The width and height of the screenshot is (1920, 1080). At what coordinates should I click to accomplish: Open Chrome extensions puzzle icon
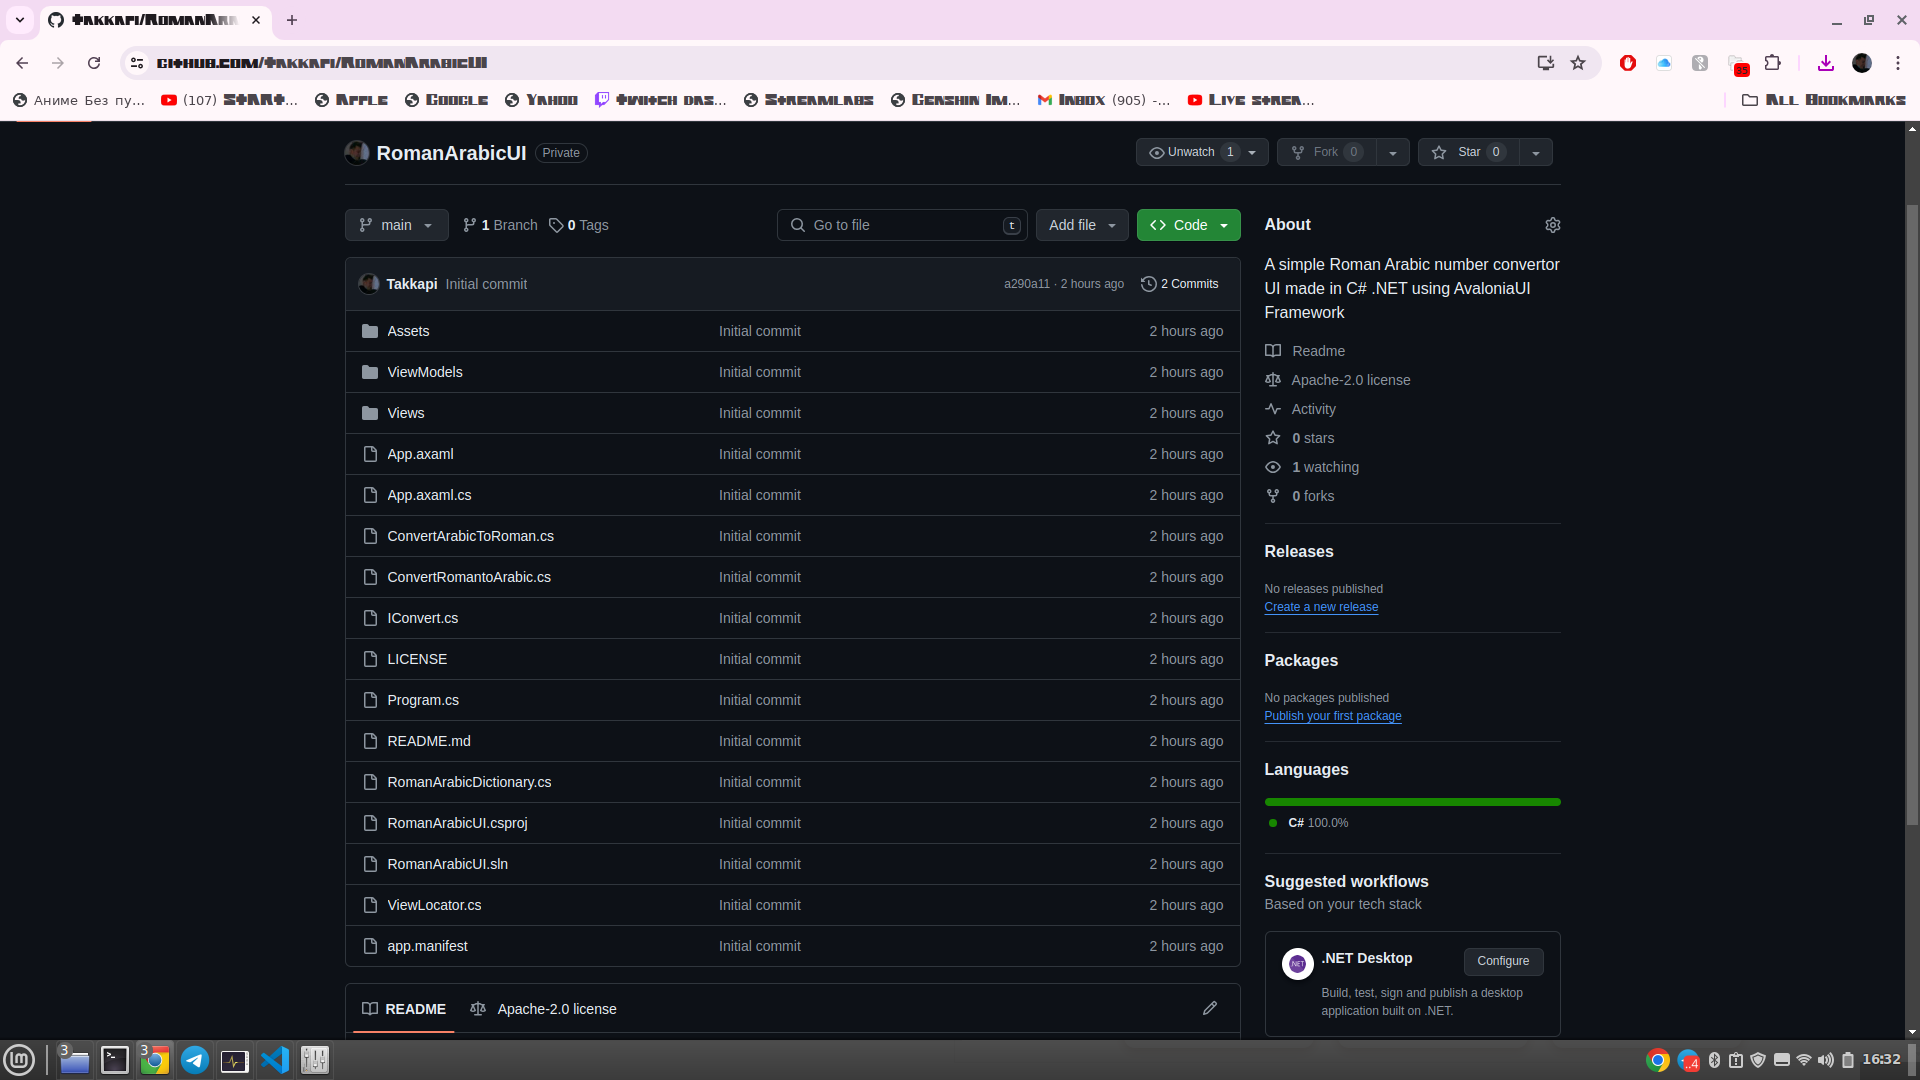coord(1772,63)
